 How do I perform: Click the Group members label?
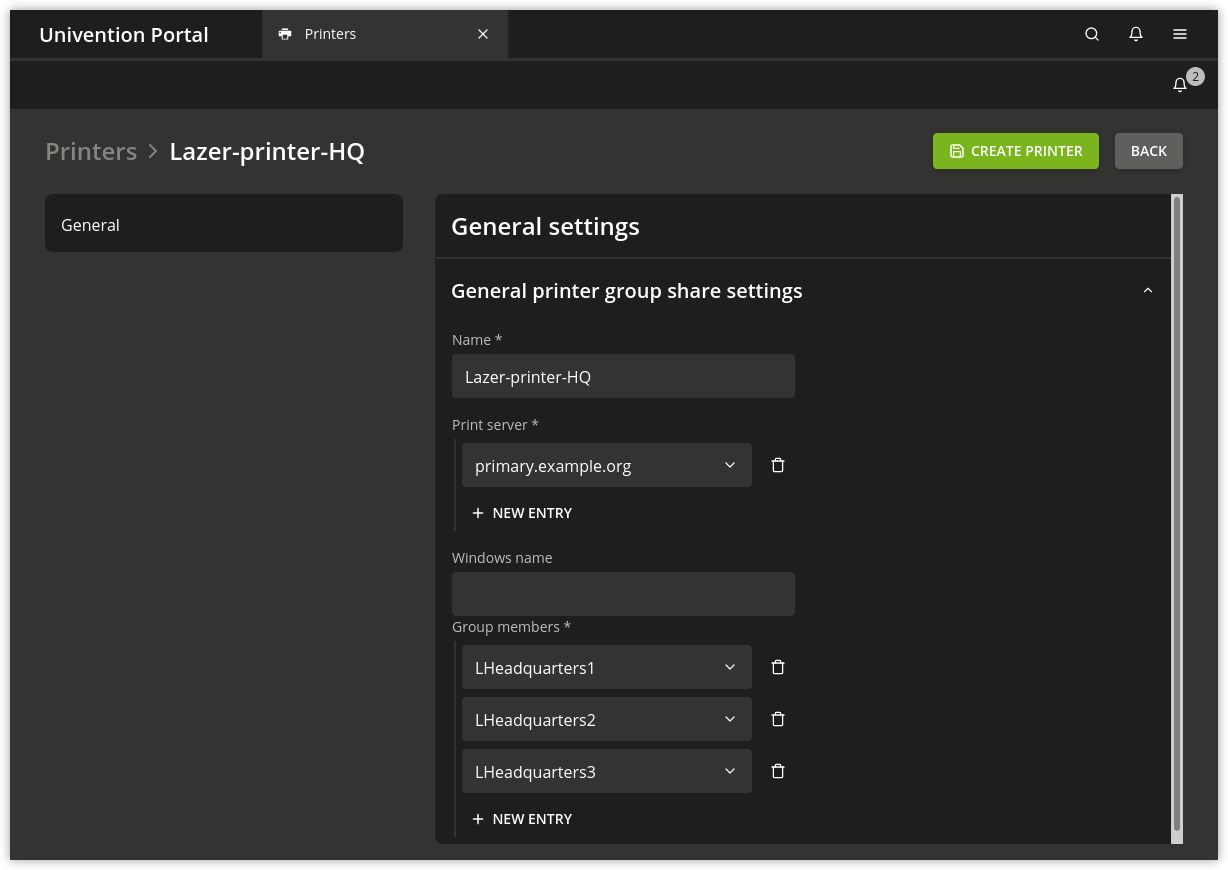coord(511,627)
